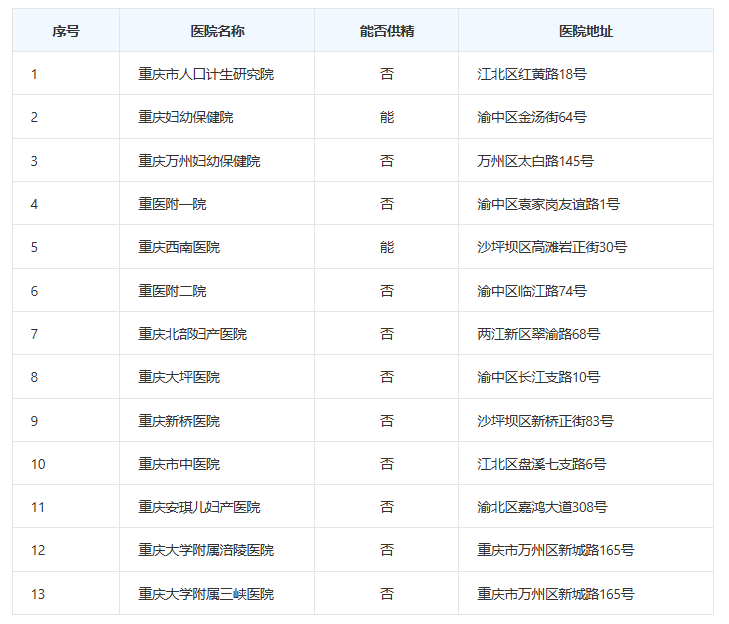This screenshot has height=624, width=729.
Task: Click sequence number 8
Action: tap(34, 377)
